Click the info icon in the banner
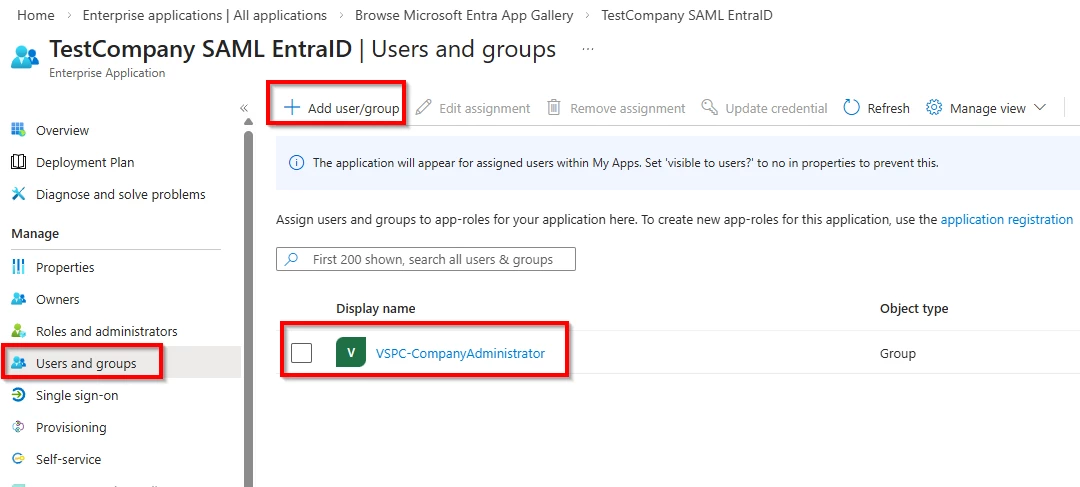Screen dimensions: 1080x487 tap(296, 163)
